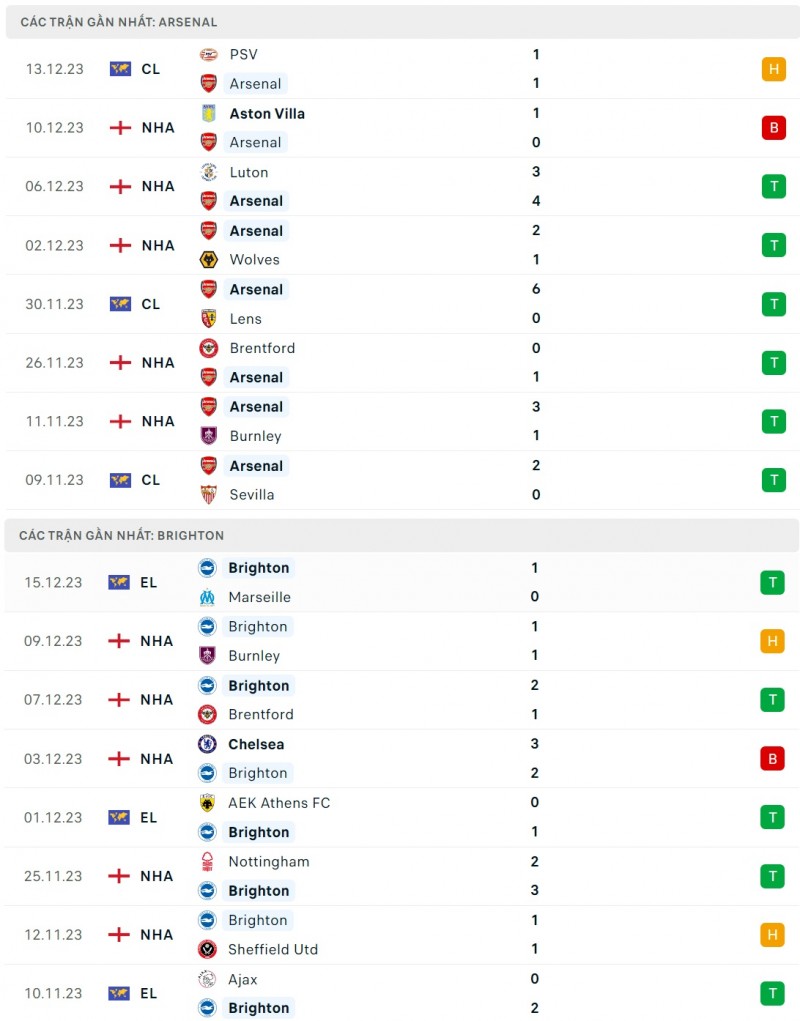The image size is (800, 1021).
Task: Click the 30.11.23 Arsenal vs Lens date
Action: point(55,304)
